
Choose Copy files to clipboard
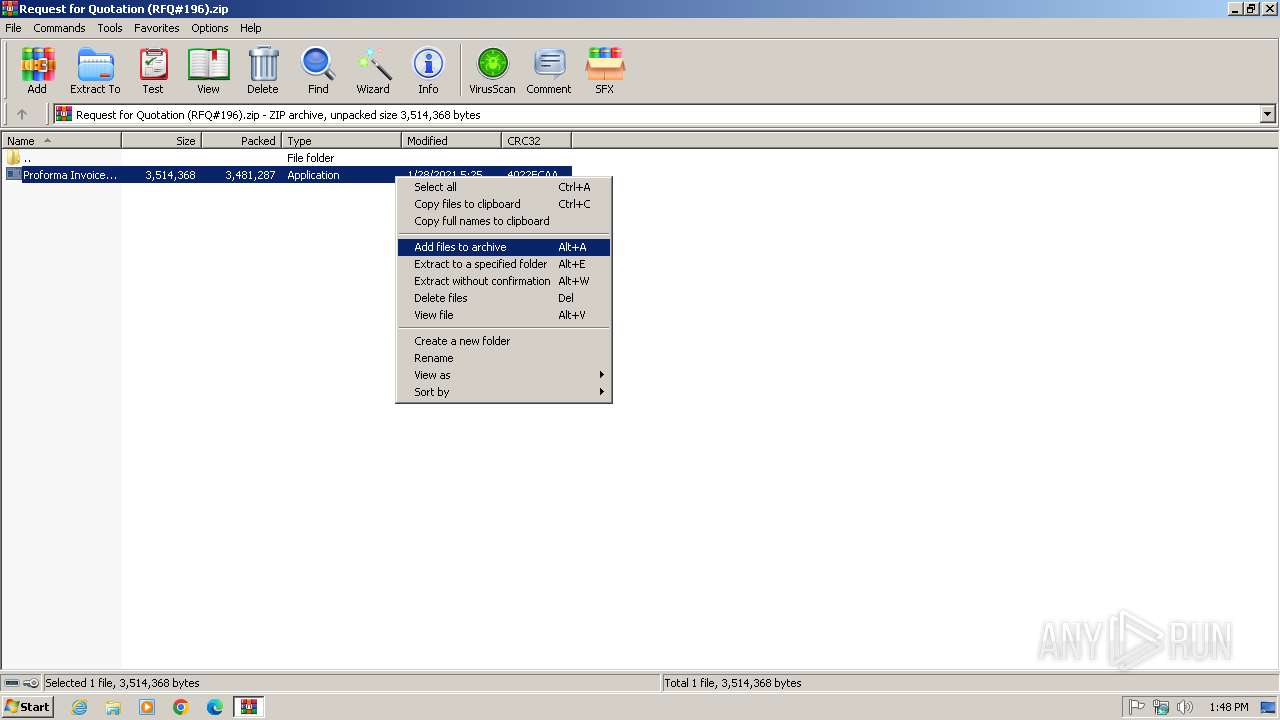504,204
